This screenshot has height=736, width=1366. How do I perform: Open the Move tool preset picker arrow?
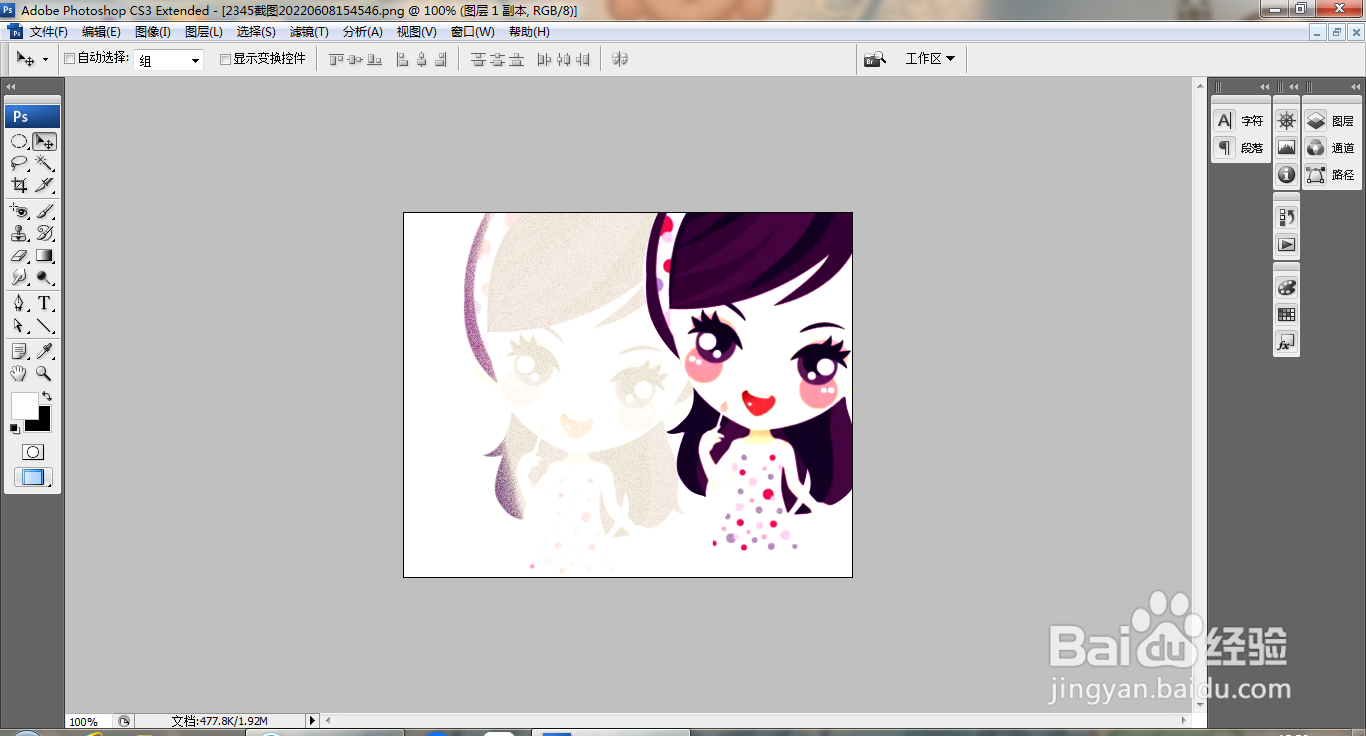45,60
